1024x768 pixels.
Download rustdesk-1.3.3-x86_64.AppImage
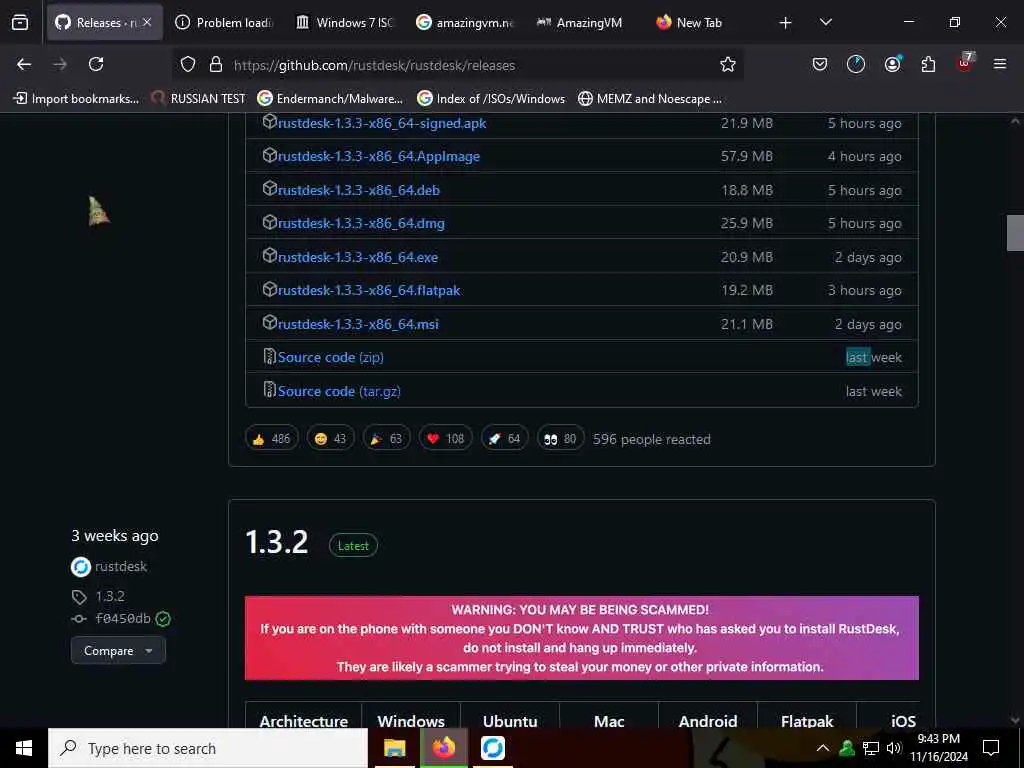[x=379, y=157]
